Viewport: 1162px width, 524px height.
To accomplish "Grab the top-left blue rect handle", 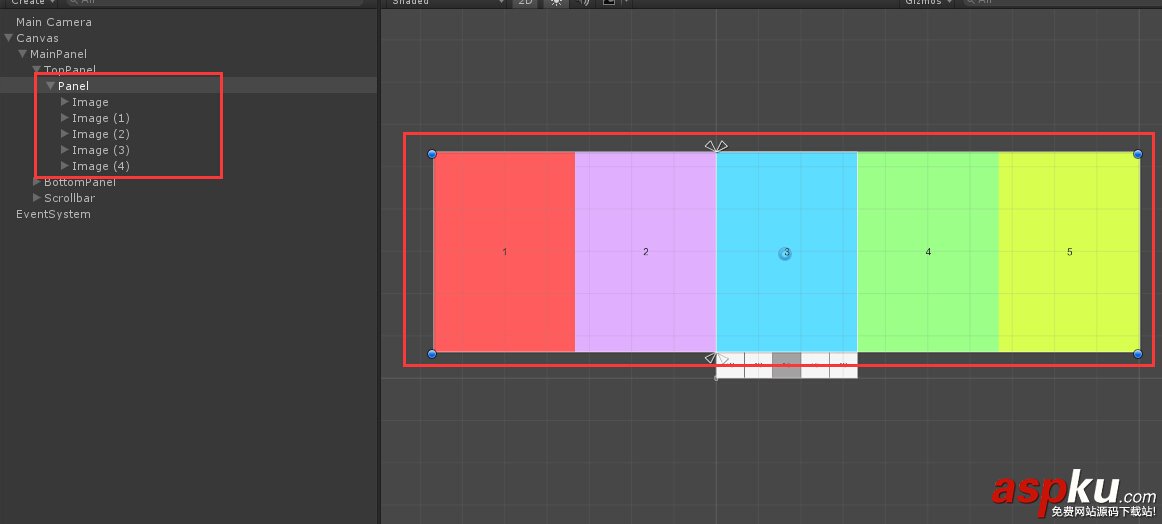I will 432,154.
